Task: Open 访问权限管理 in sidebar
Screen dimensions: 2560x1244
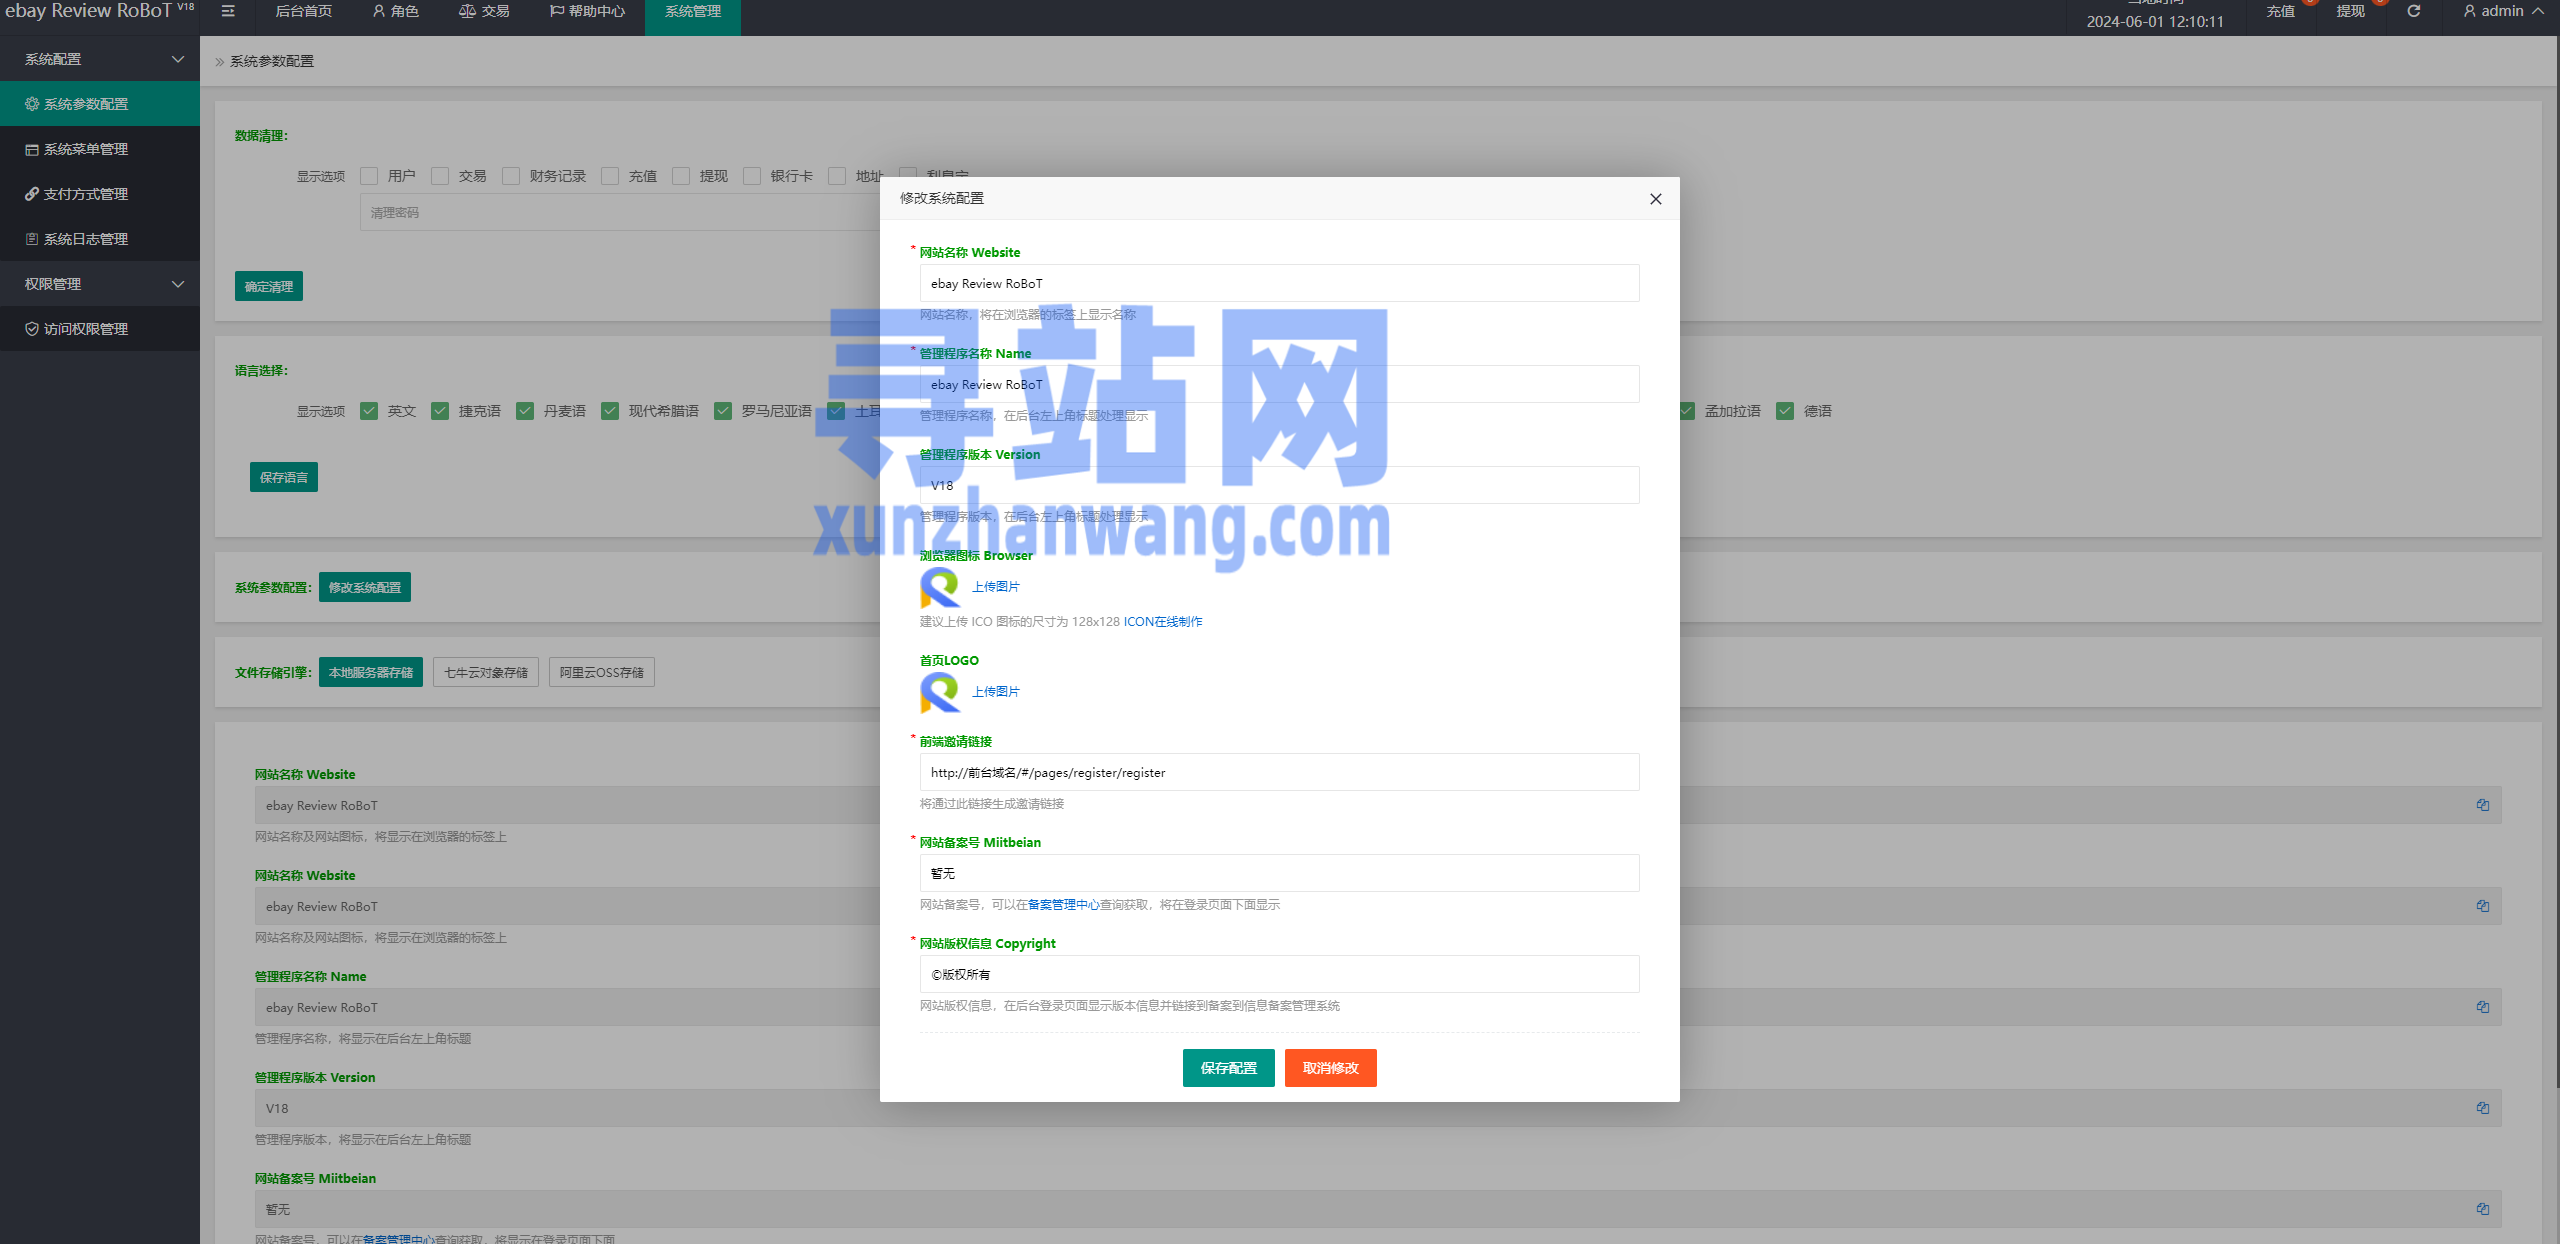Action: 100,329
